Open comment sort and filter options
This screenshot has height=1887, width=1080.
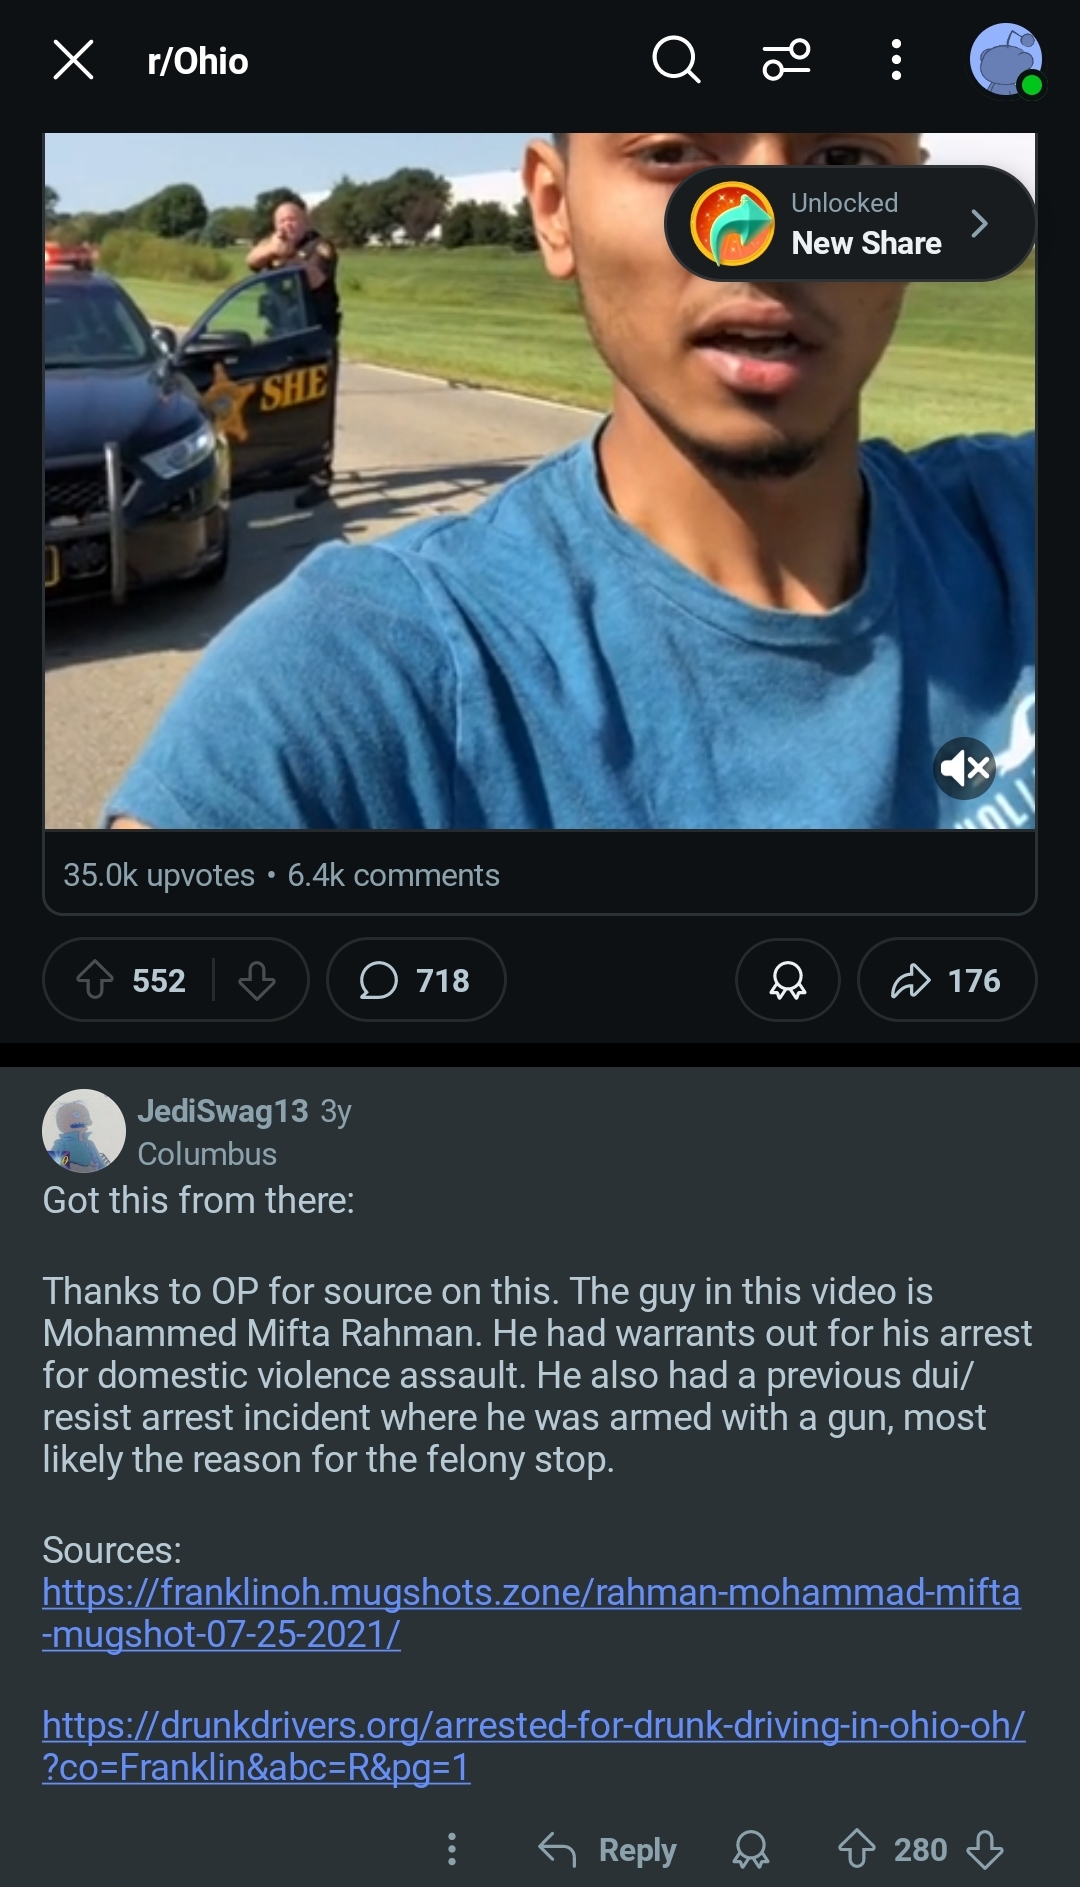[x=787, y=60]
